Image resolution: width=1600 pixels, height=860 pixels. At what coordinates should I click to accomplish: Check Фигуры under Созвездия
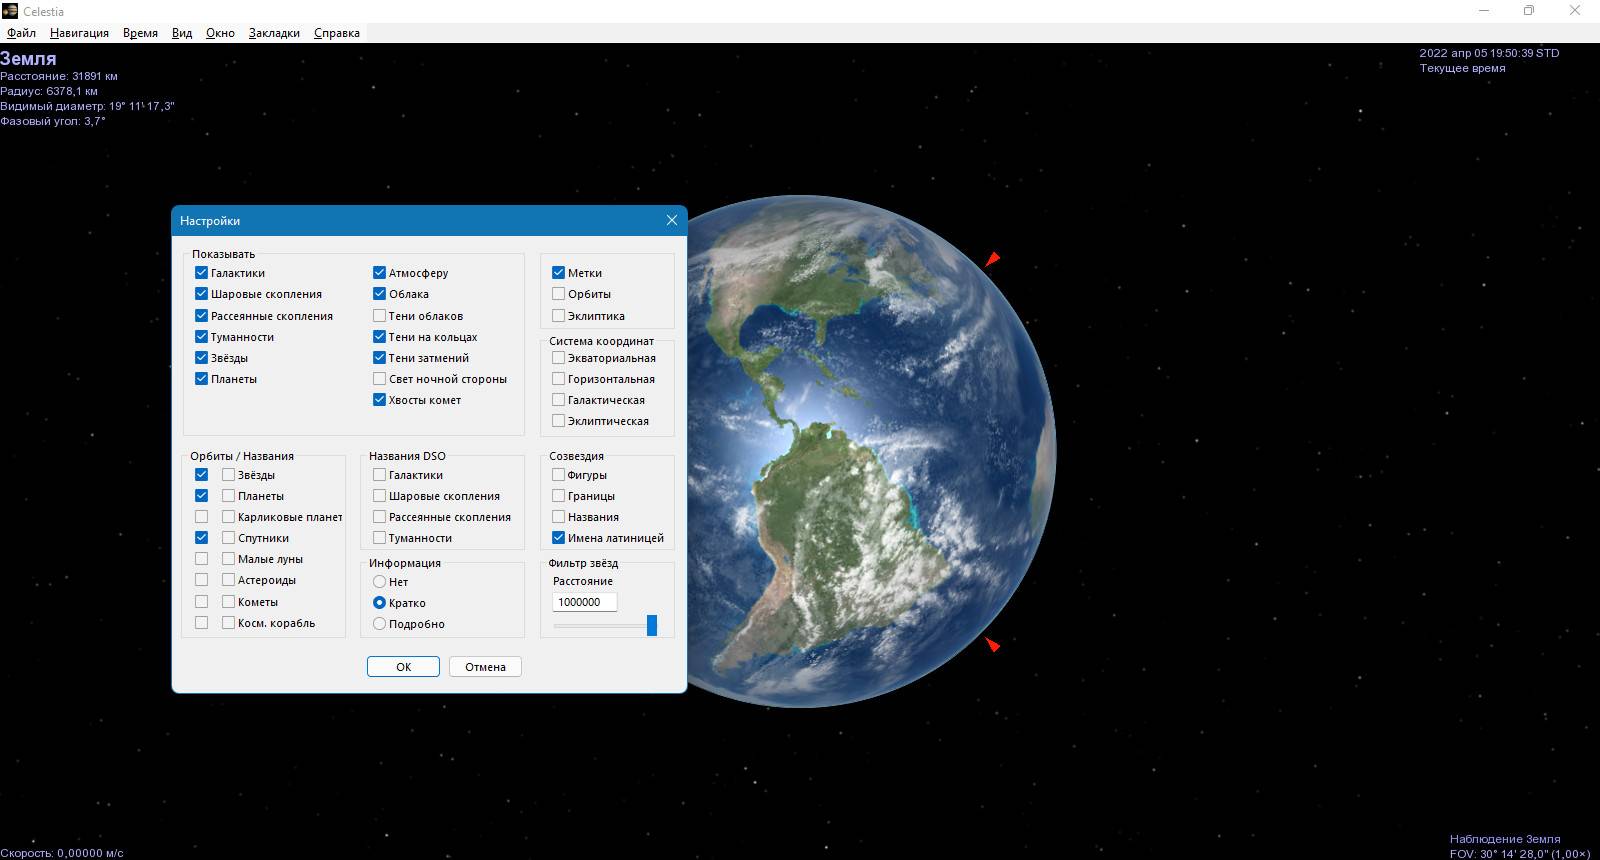558,474
